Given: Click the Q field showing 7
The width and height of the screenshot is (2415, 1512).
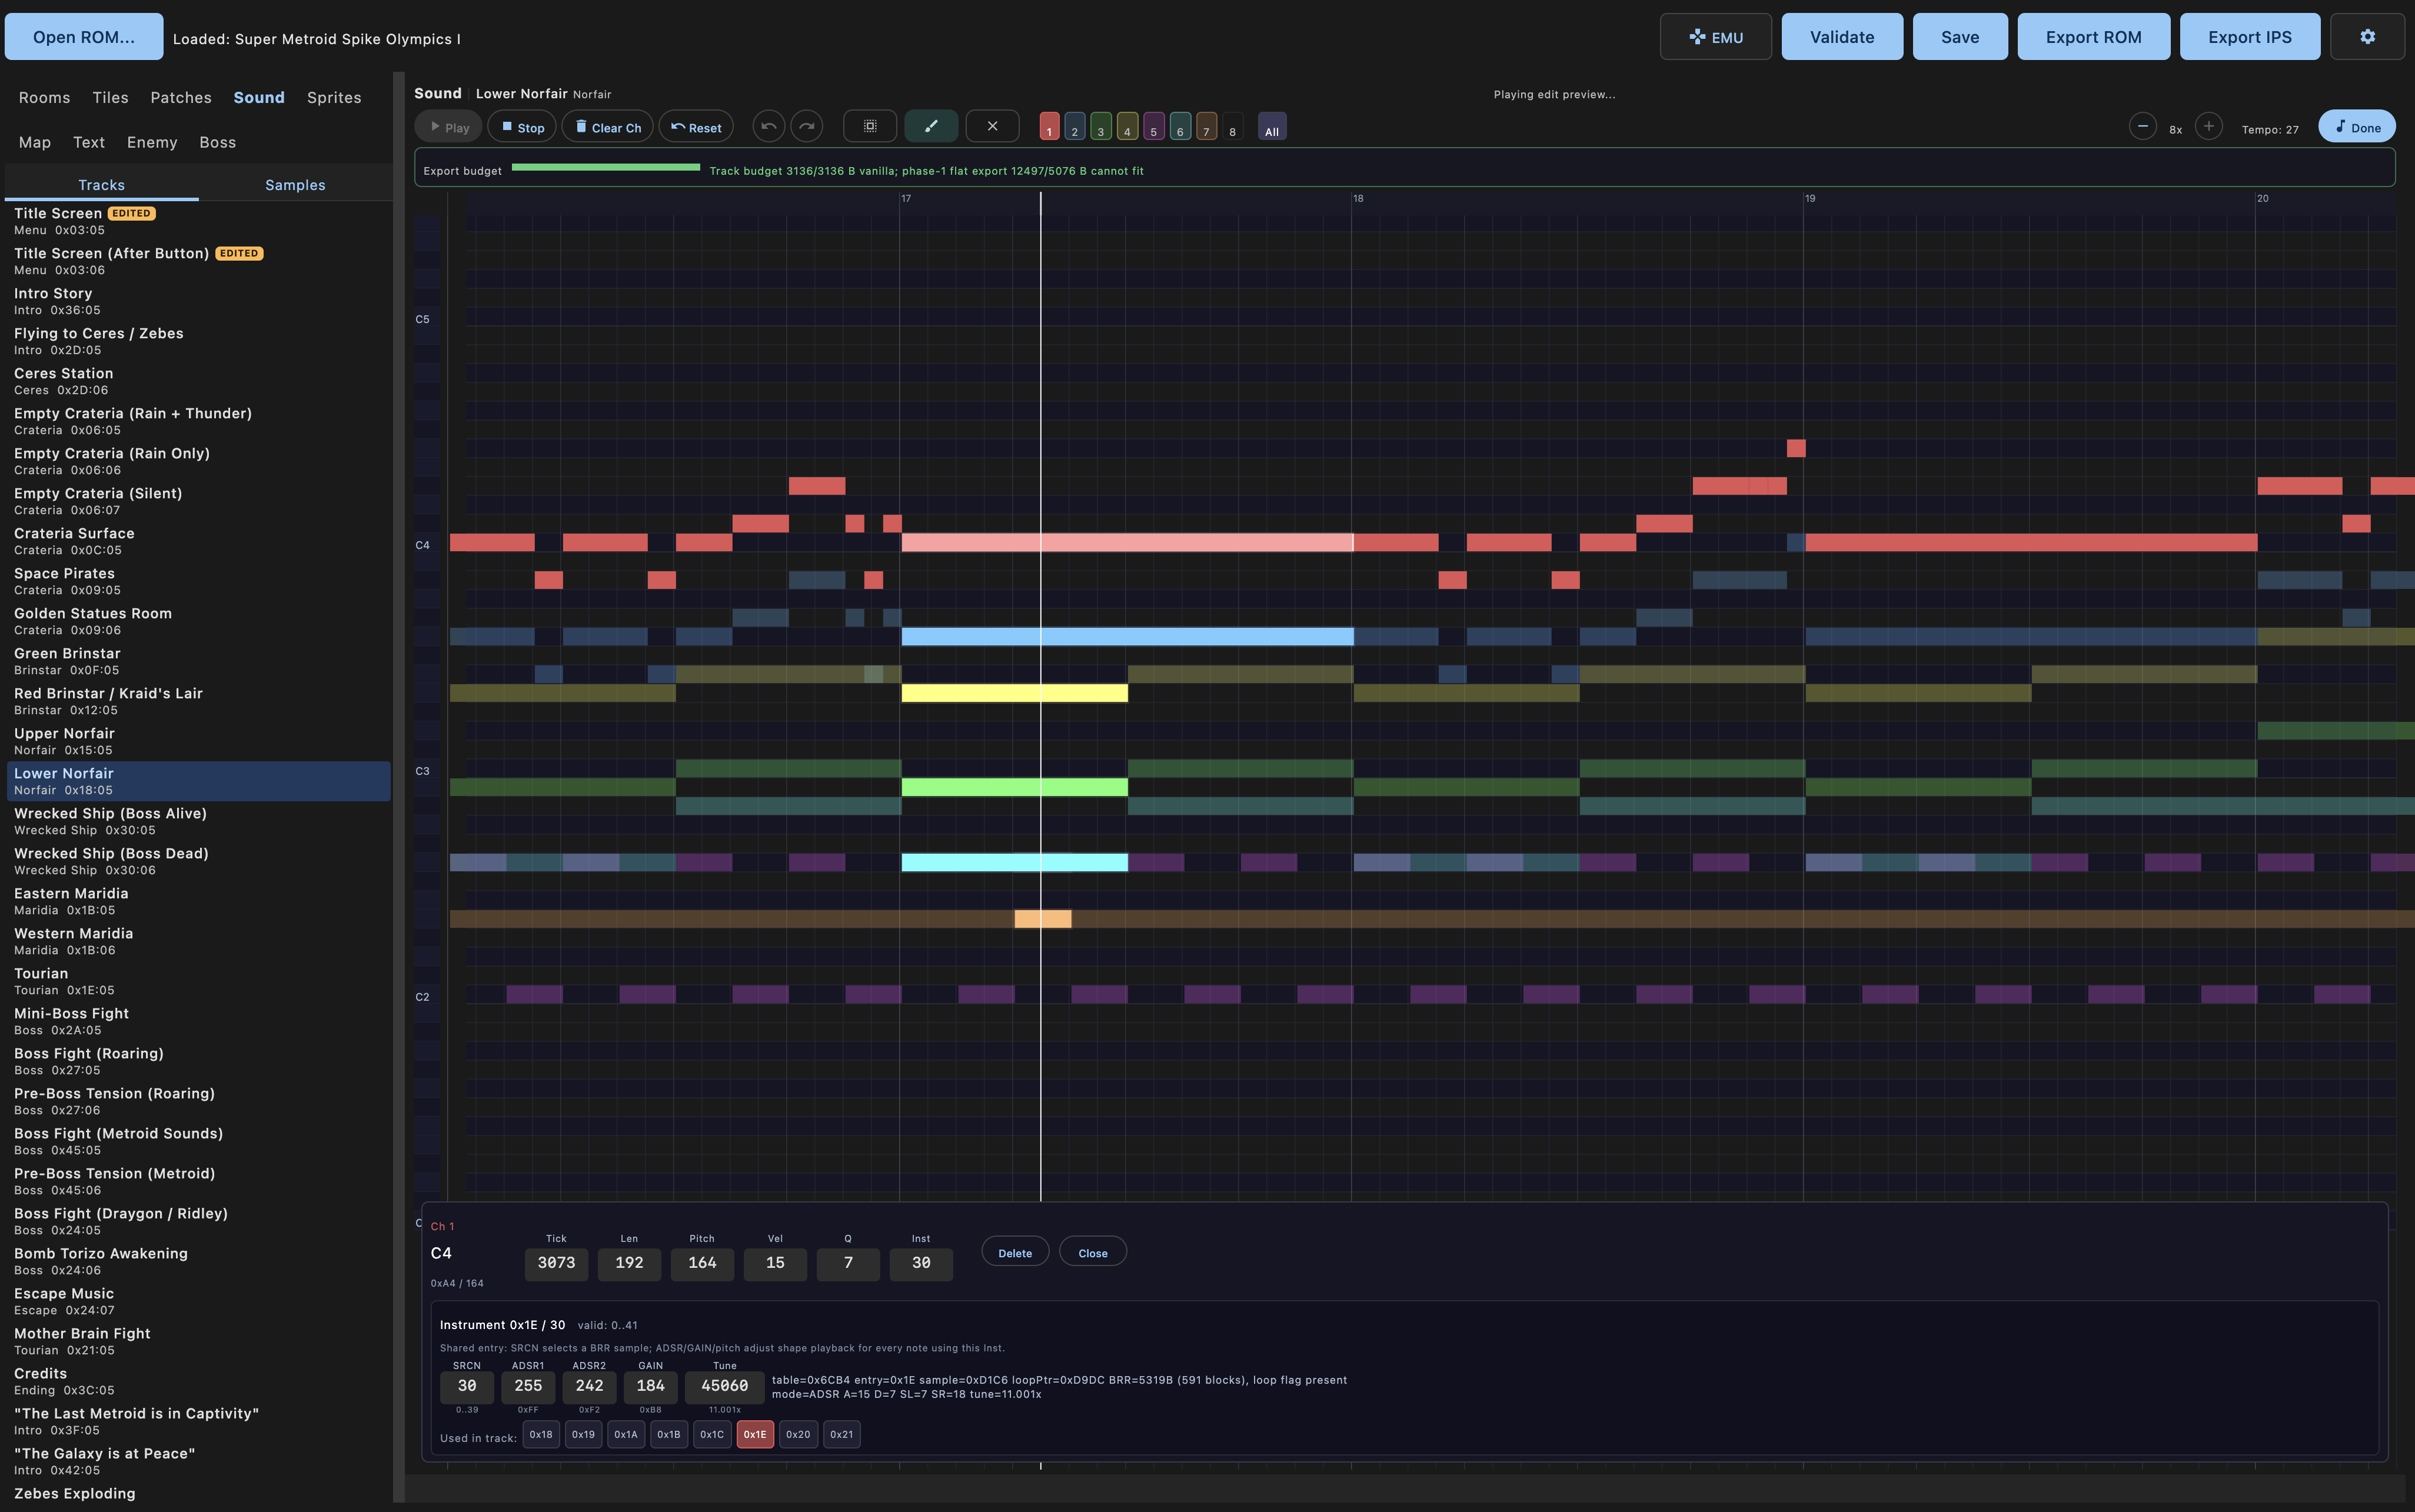Looking at the screenshot, I should (848, 1263).
